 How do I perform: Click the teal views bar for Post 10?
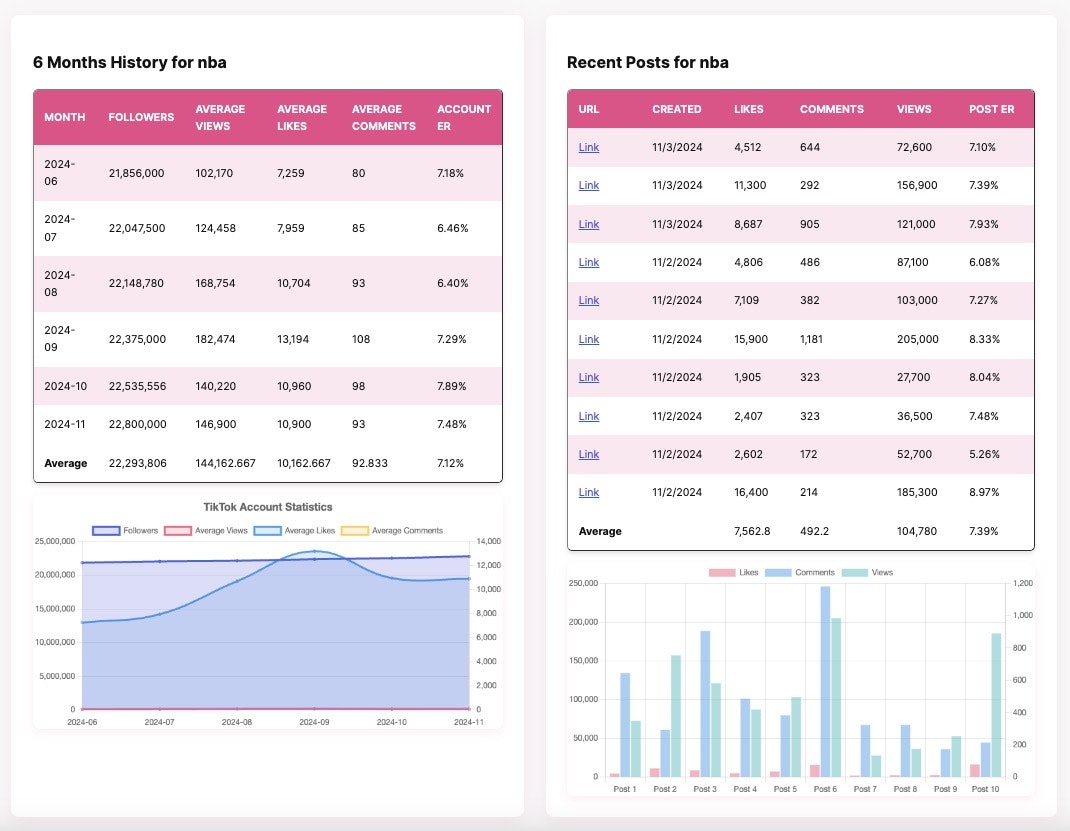996,705
